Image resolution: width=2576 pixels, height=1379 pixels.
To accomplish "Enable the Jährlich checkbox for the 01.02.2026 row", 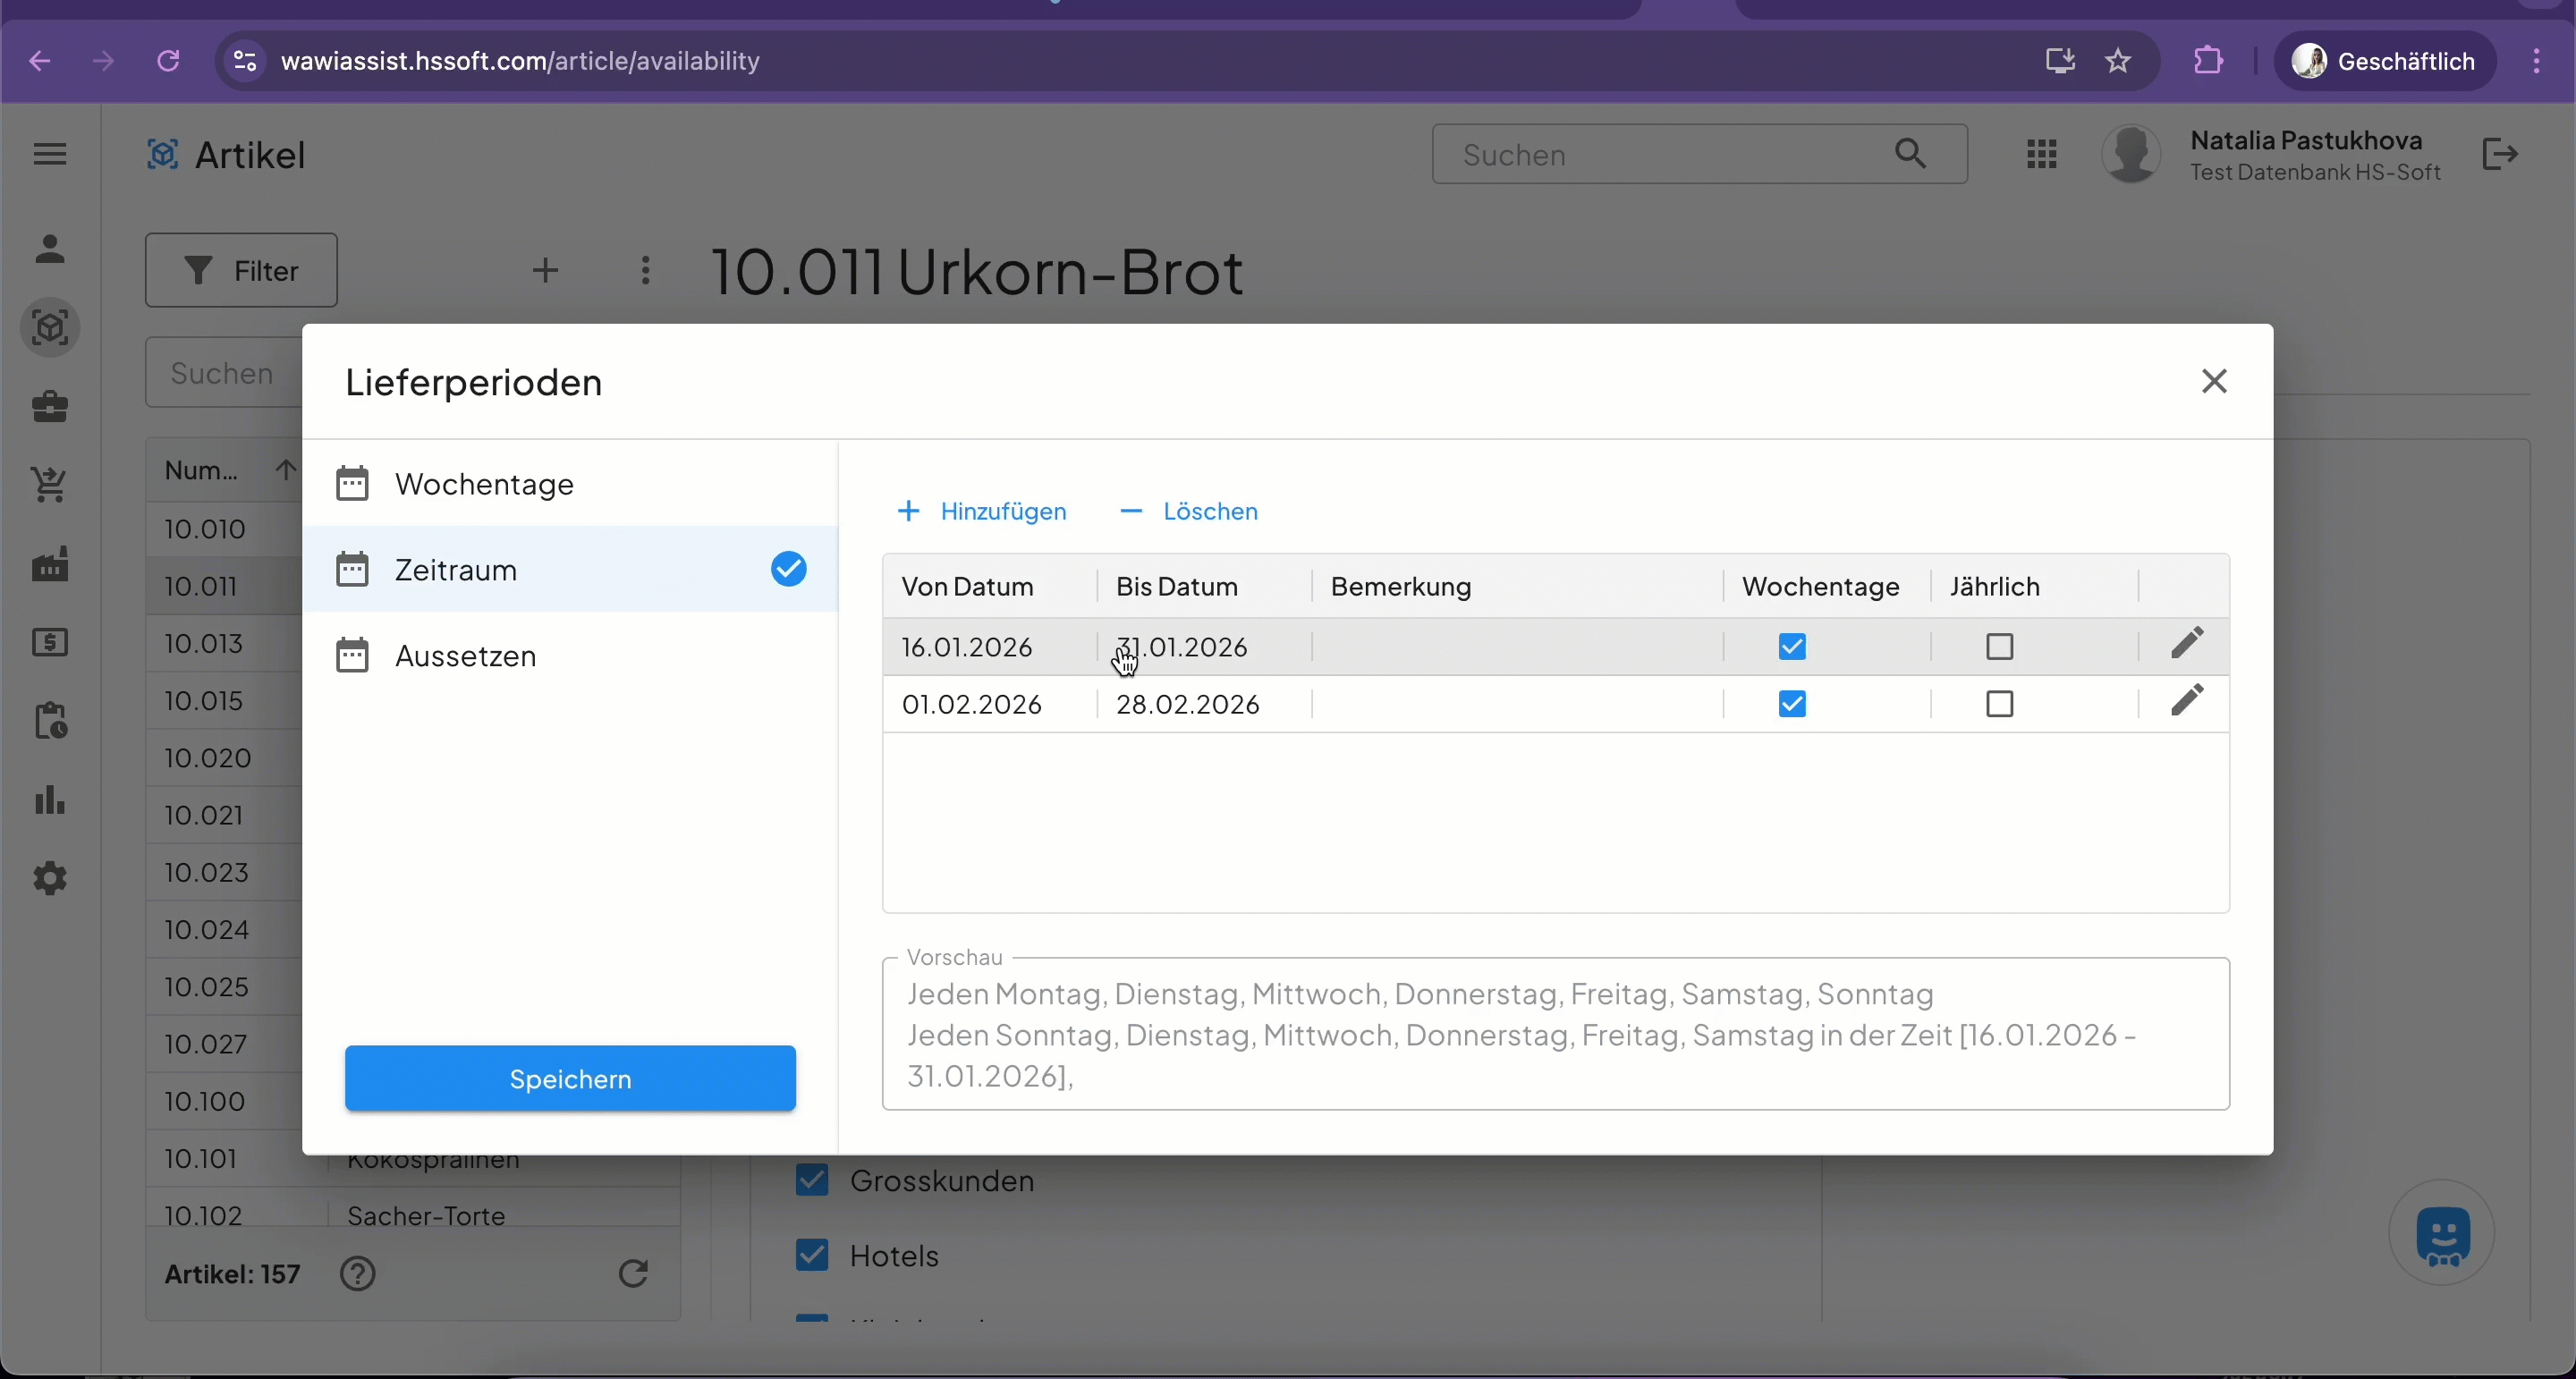I will click(x=1999, y=705).
